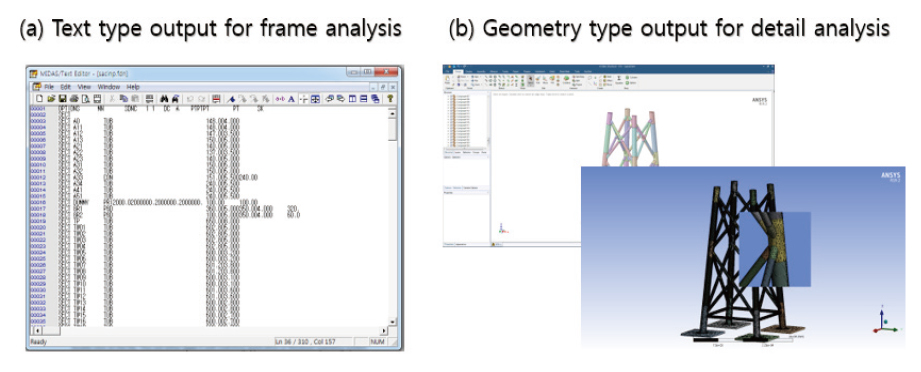Click the tile horizontally window icon
921x372 pixels.
click(364, 99)
